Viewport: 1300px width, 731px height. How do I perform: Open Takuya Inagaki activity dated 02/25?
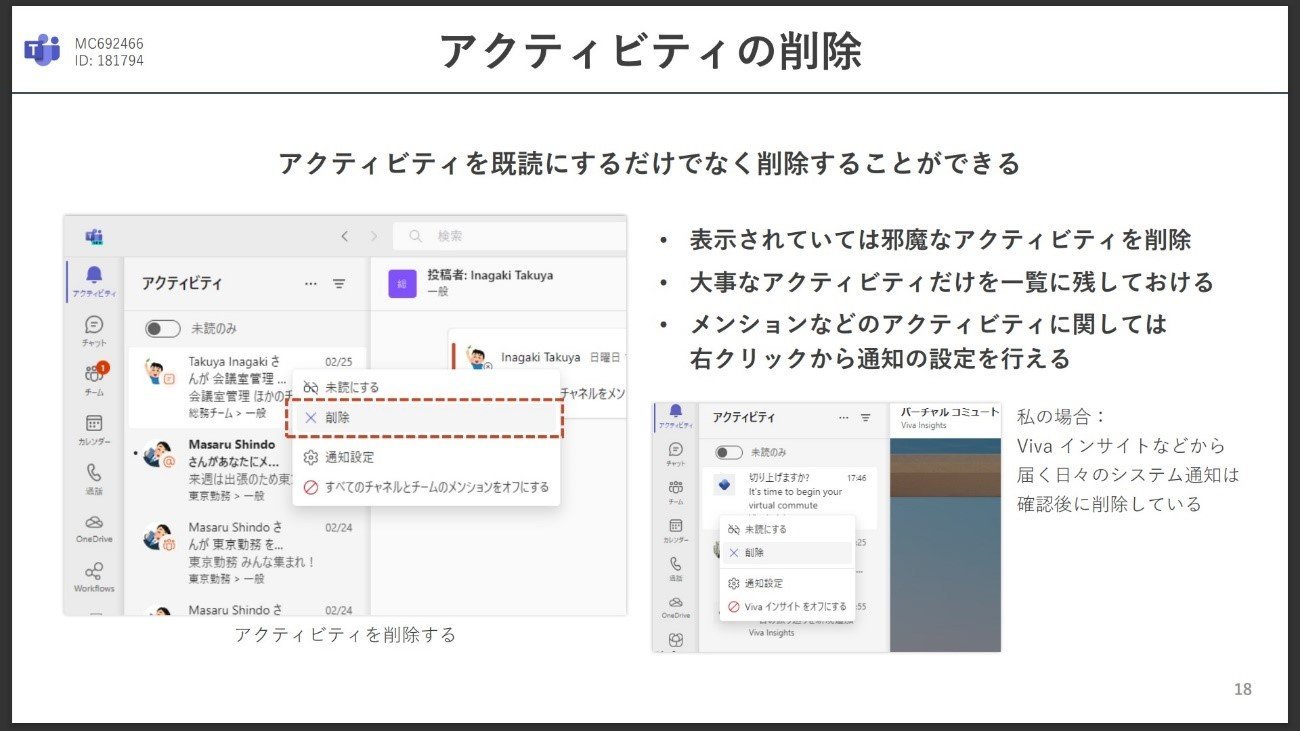(x=247, y=387)
